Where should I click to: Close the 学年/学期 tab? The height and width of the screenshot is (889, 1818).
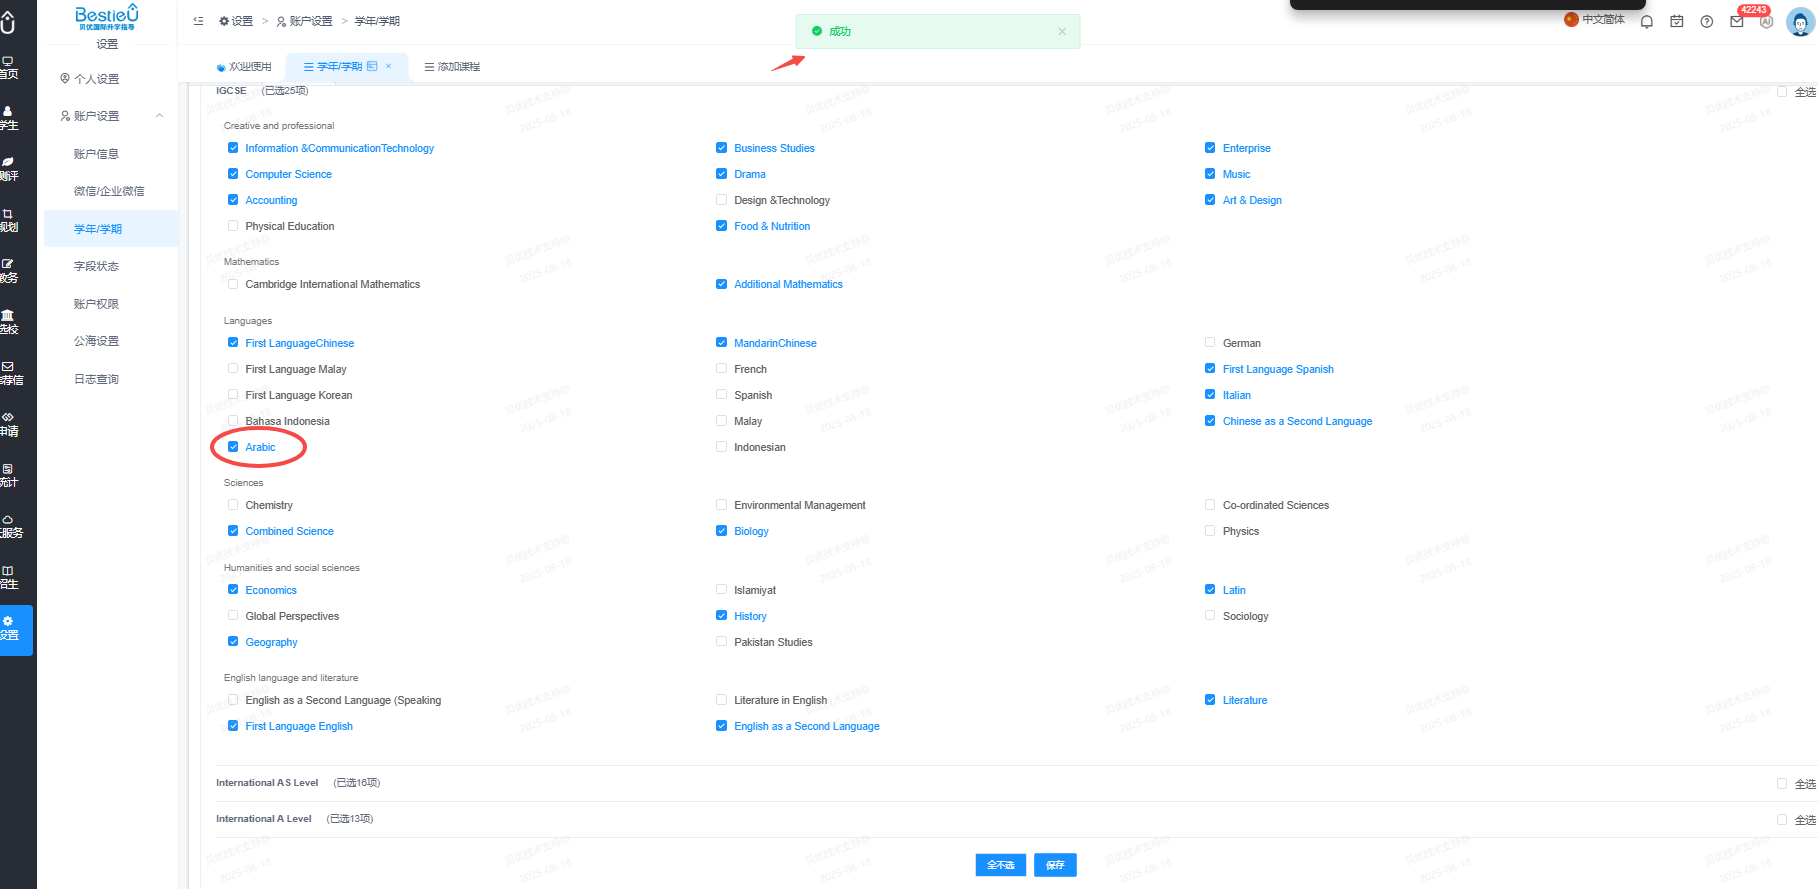pyautogui.click(x=389, y=66)
